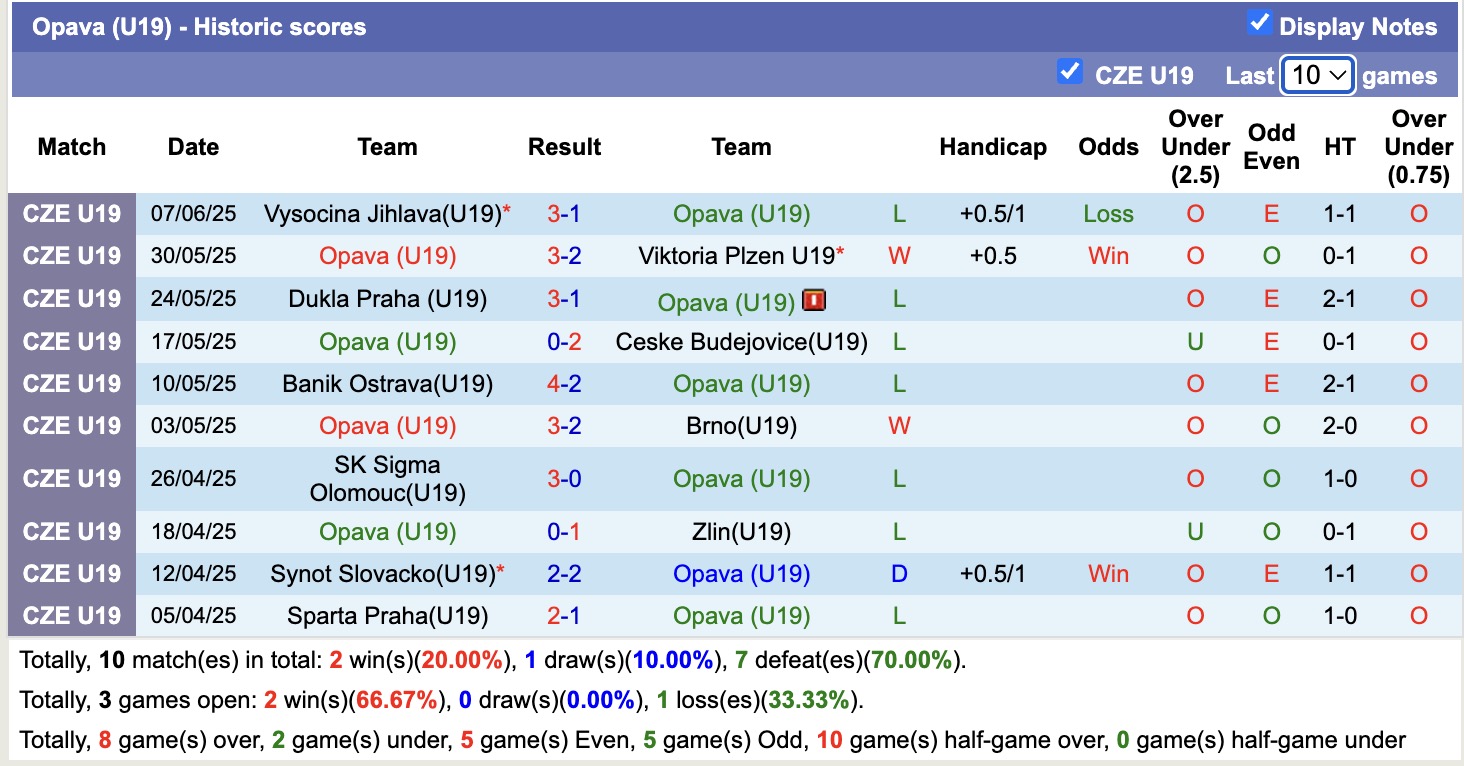Click the CZE U19 badge on the Synot Slovacko row
The width and height of the screenshot is (1464, 766).
click(71, 573)
